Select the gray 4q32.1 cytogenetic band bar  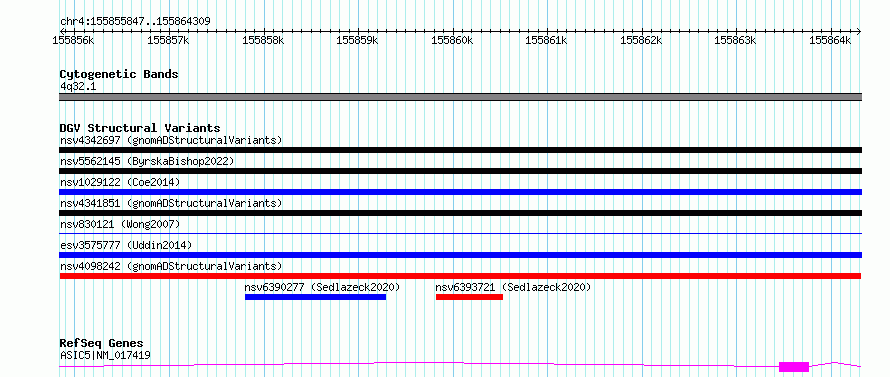point(460,97)
